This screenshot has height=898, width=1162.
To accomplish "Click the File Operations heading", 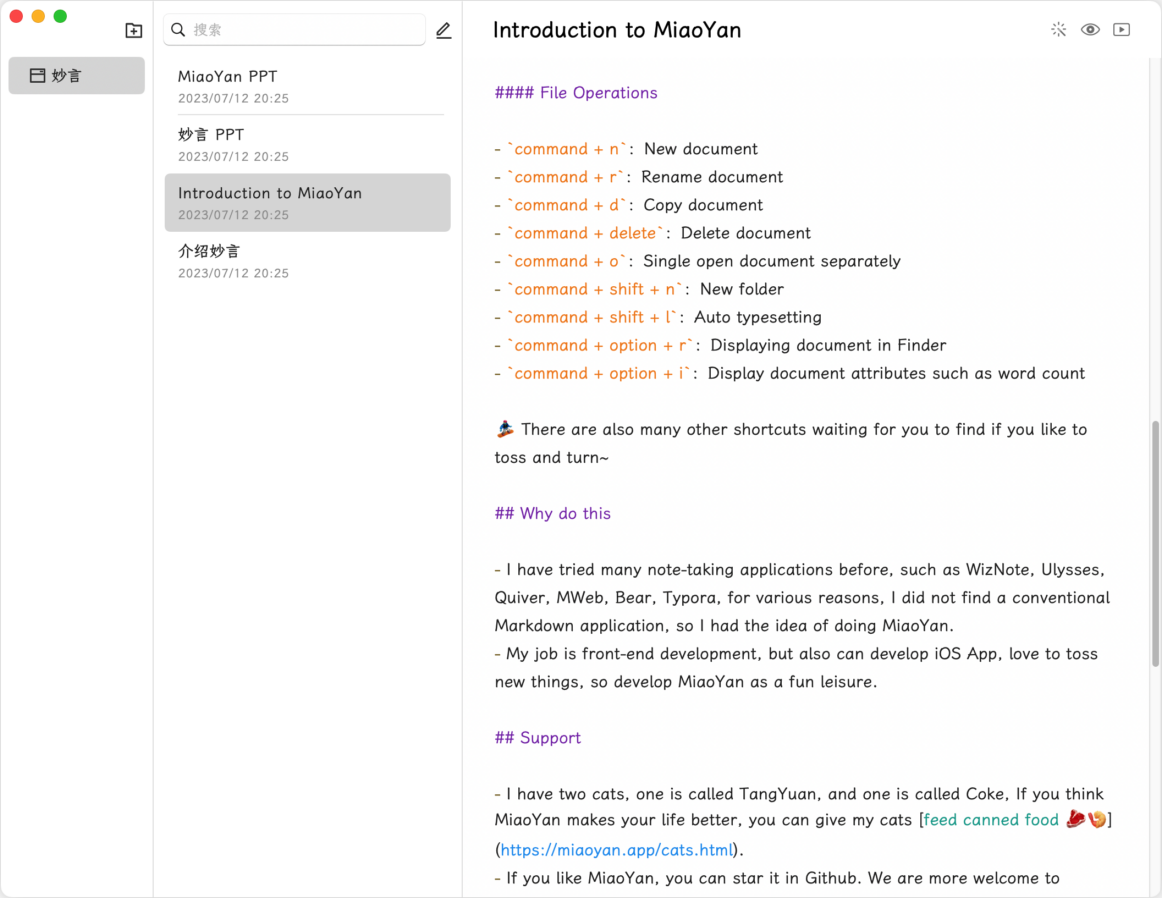I will point(576,93).
